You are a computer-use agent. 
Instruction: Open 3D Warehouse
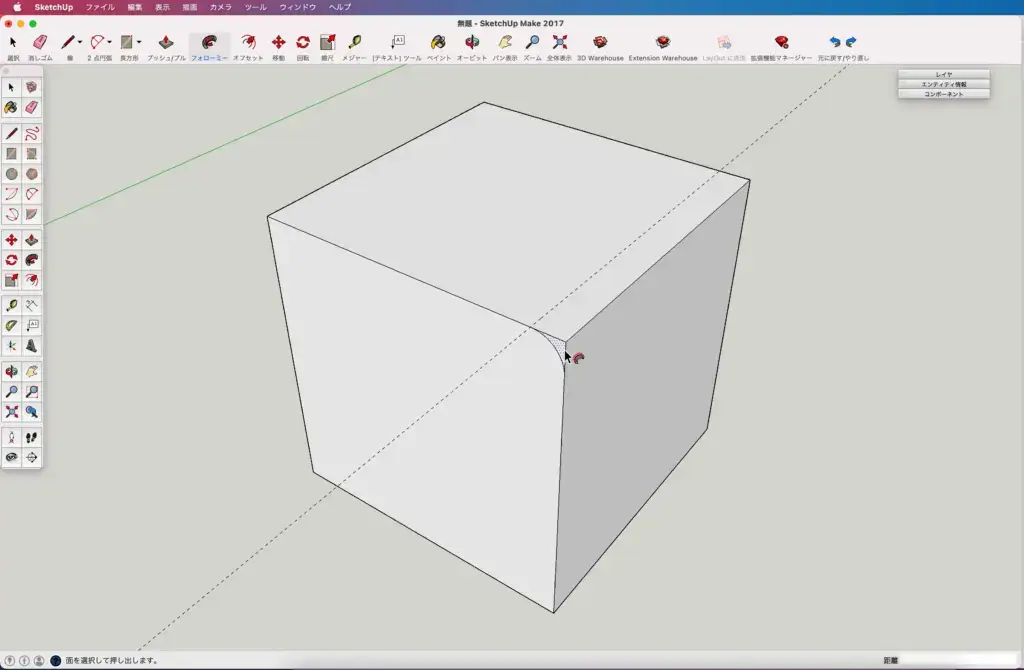[600, 42]
